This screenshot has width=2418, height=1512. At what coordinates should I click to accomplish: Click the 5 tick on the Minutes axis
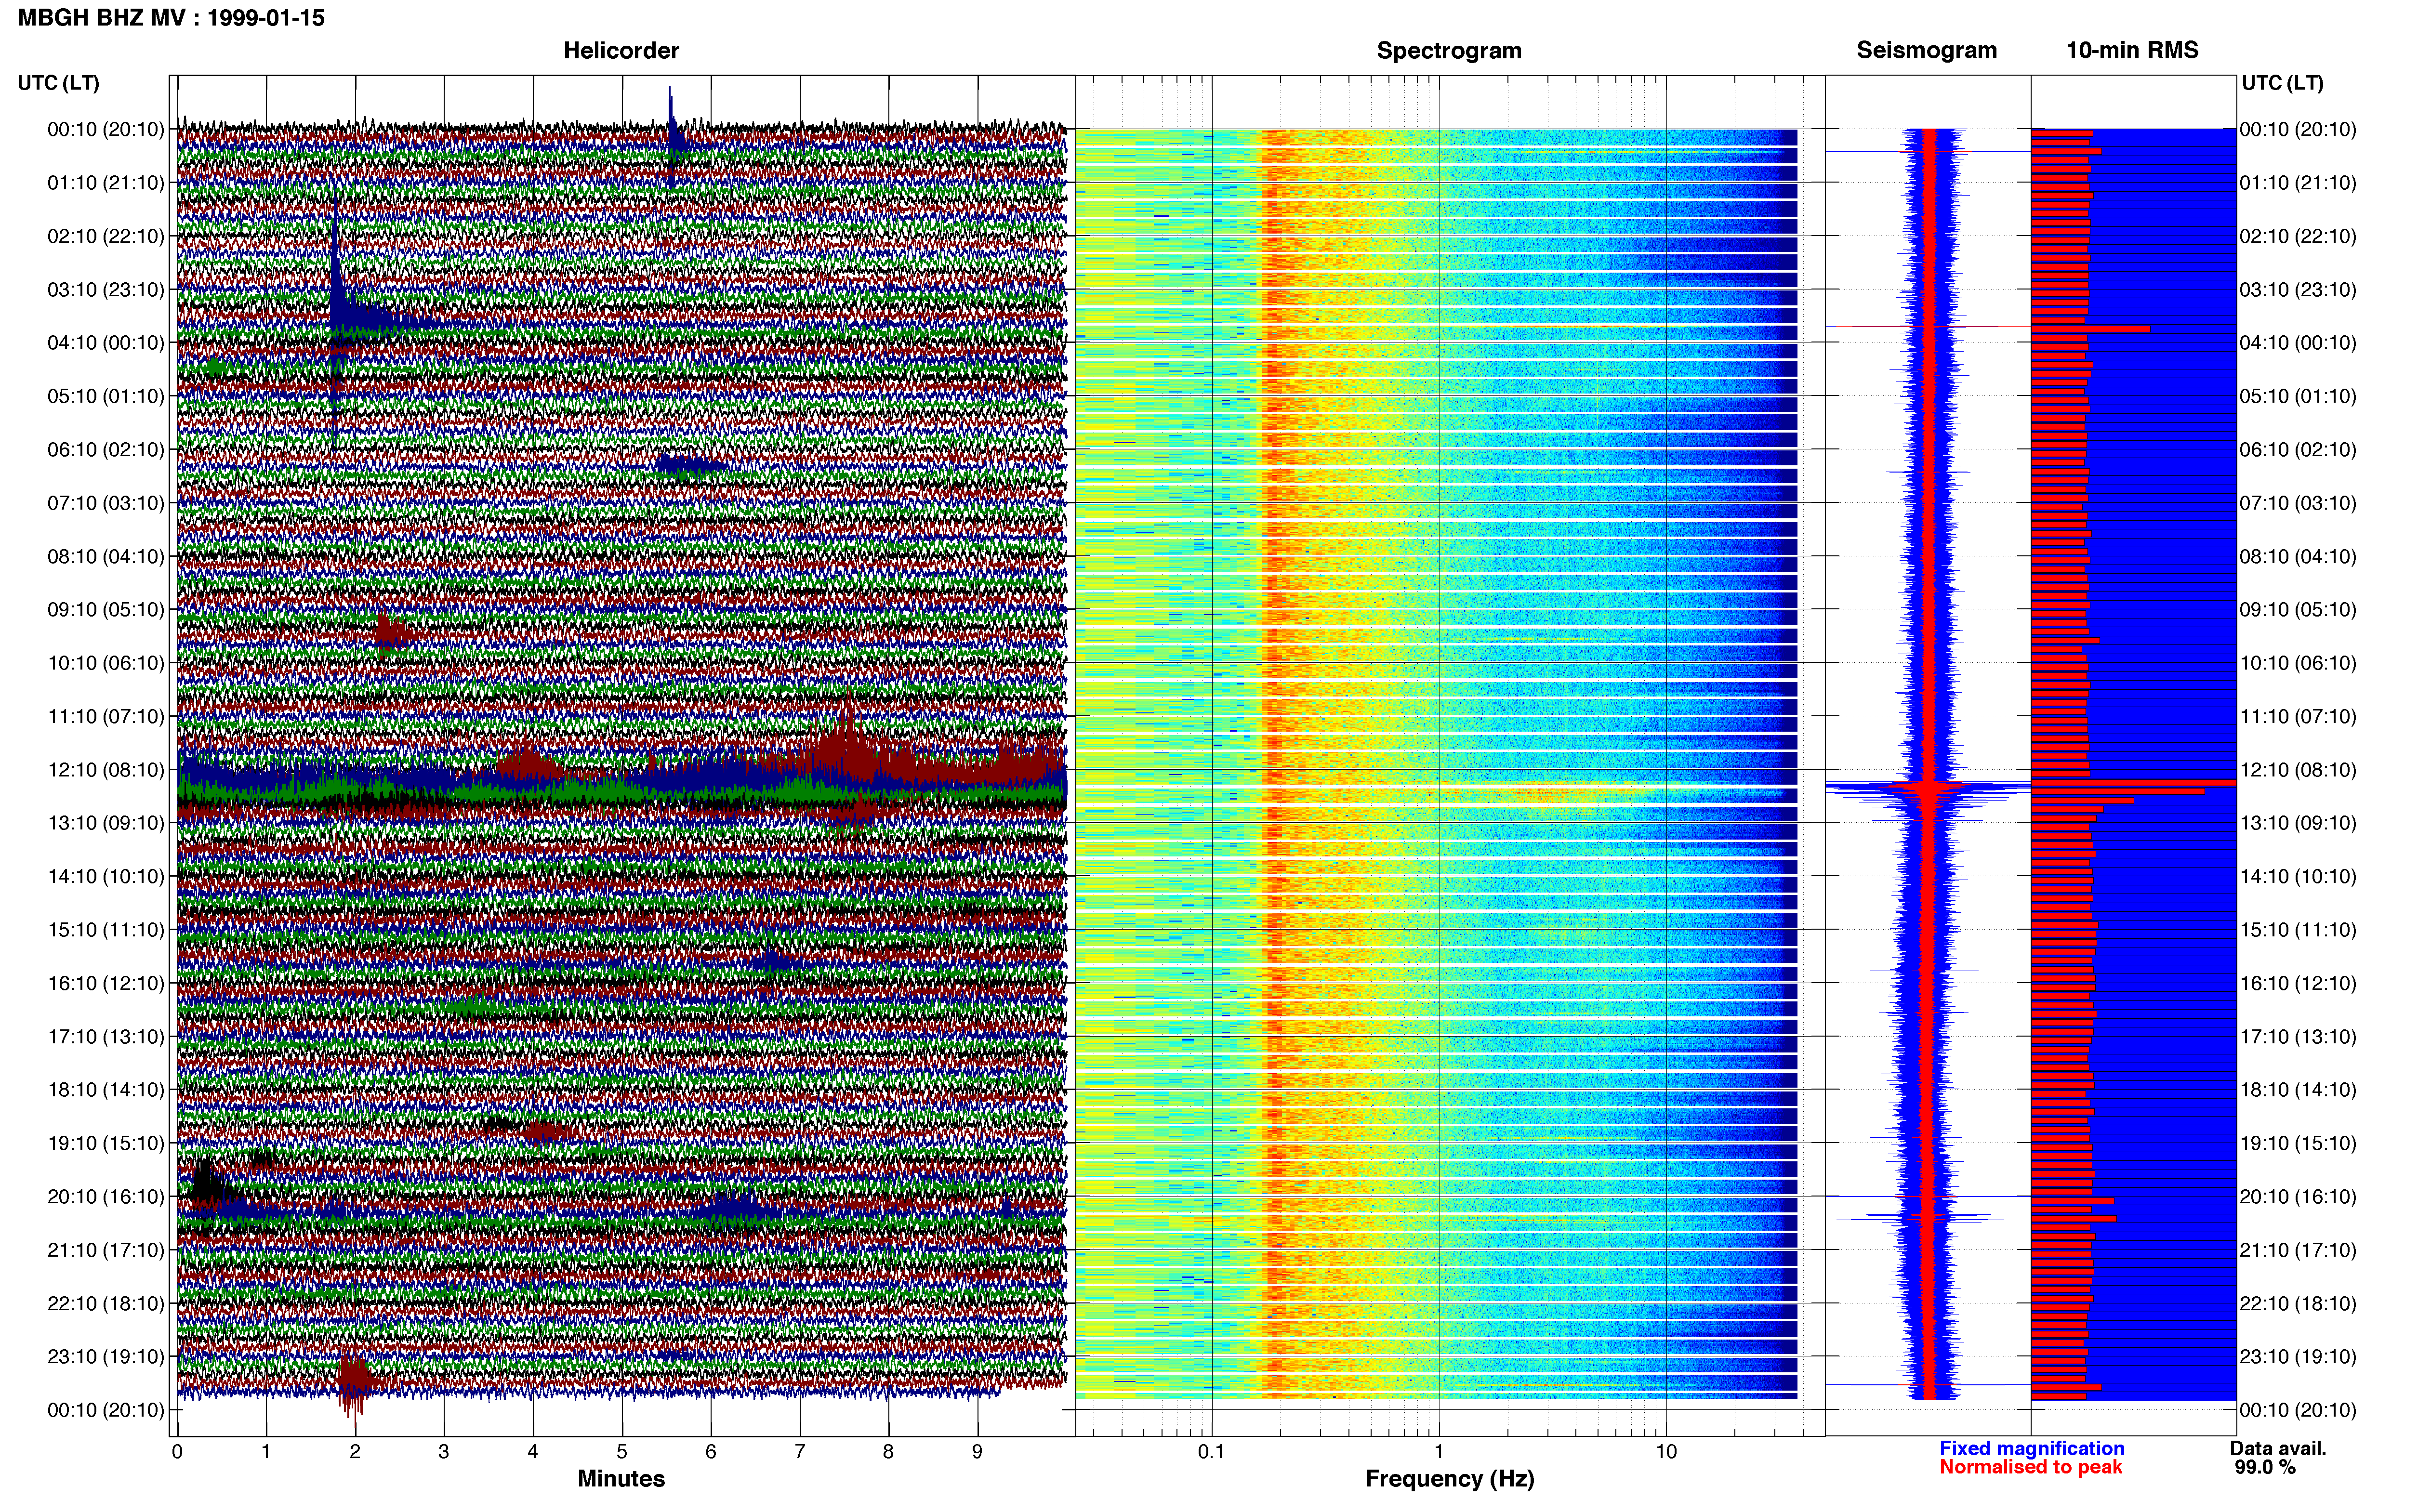(x=622, y=1452)
